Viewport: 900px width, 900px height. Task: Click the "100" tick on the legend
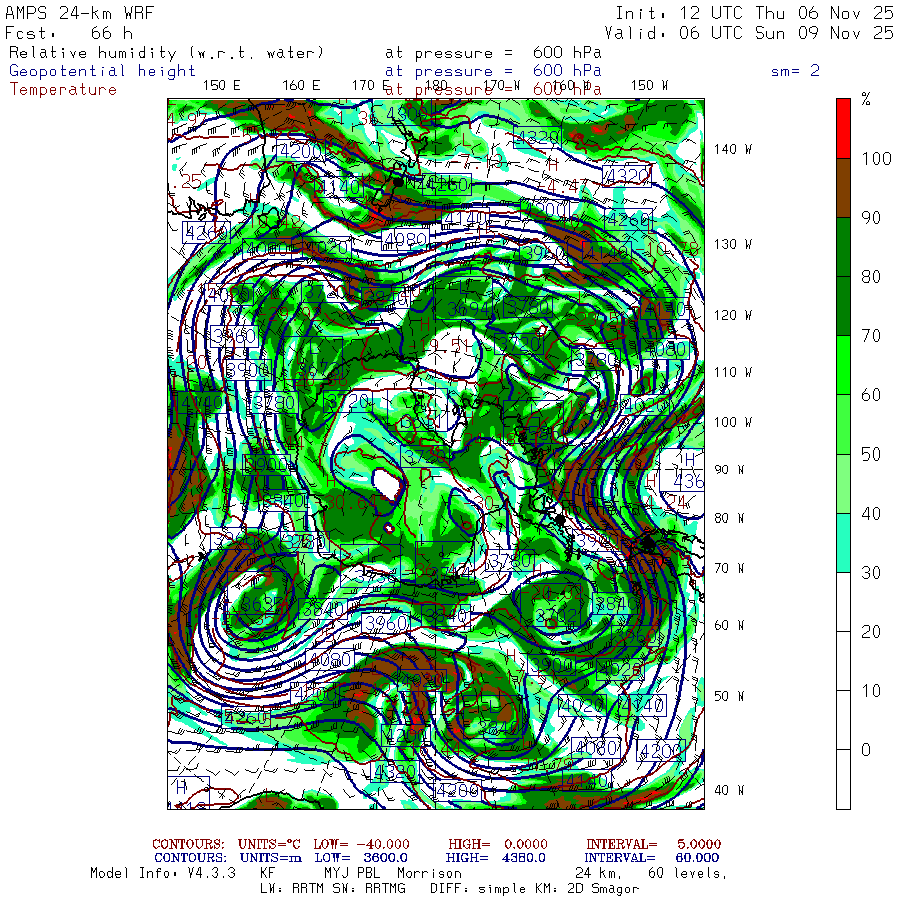pos(873,159)
